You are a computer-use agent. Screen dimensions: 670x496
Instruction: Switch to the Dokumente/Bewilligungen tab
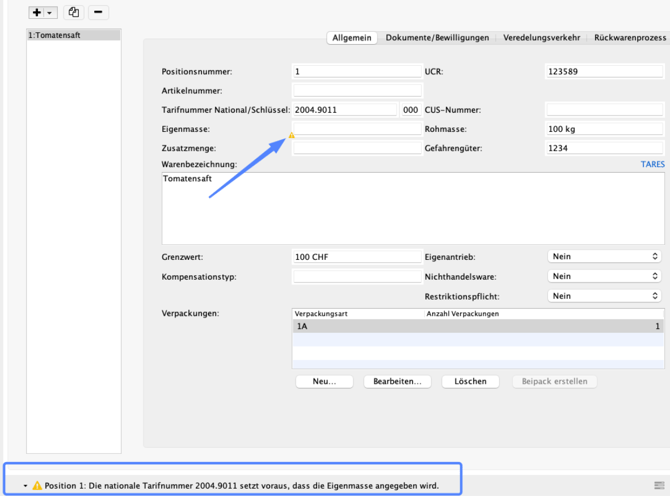[x=437, y=38]
